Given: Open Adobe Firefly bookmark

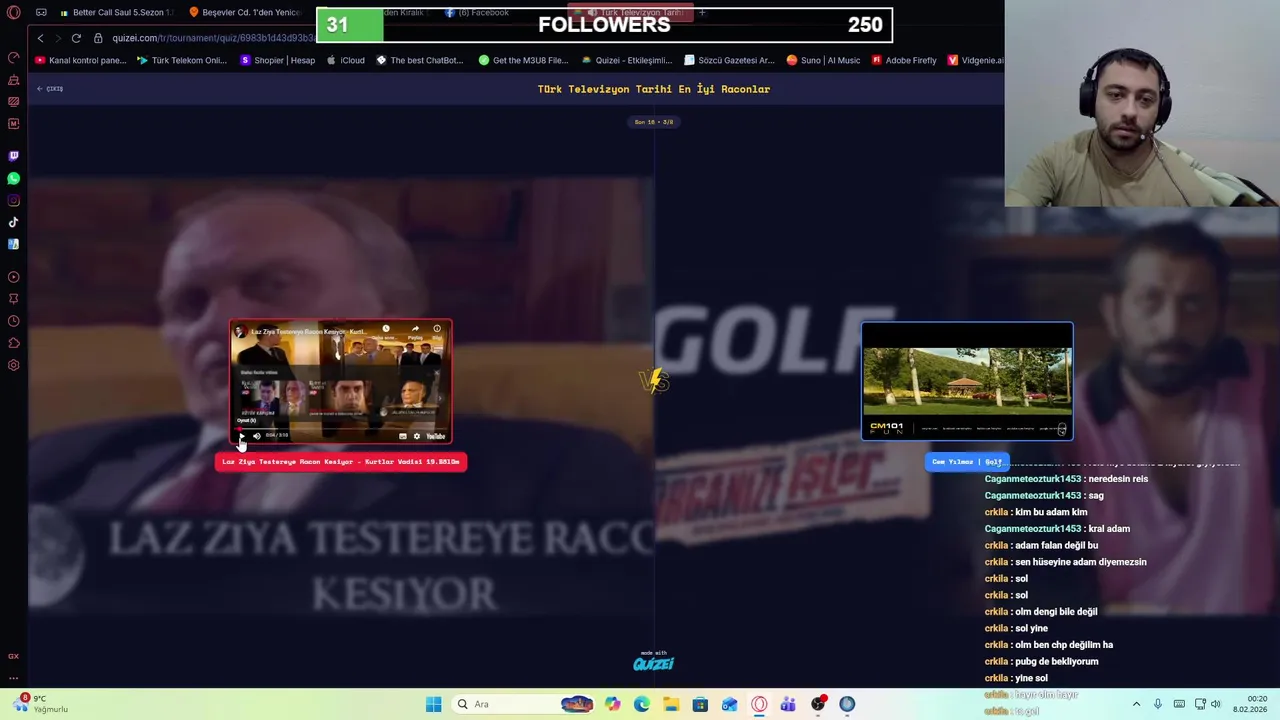Looking at the screenshot, I should [x=904, y=60].
